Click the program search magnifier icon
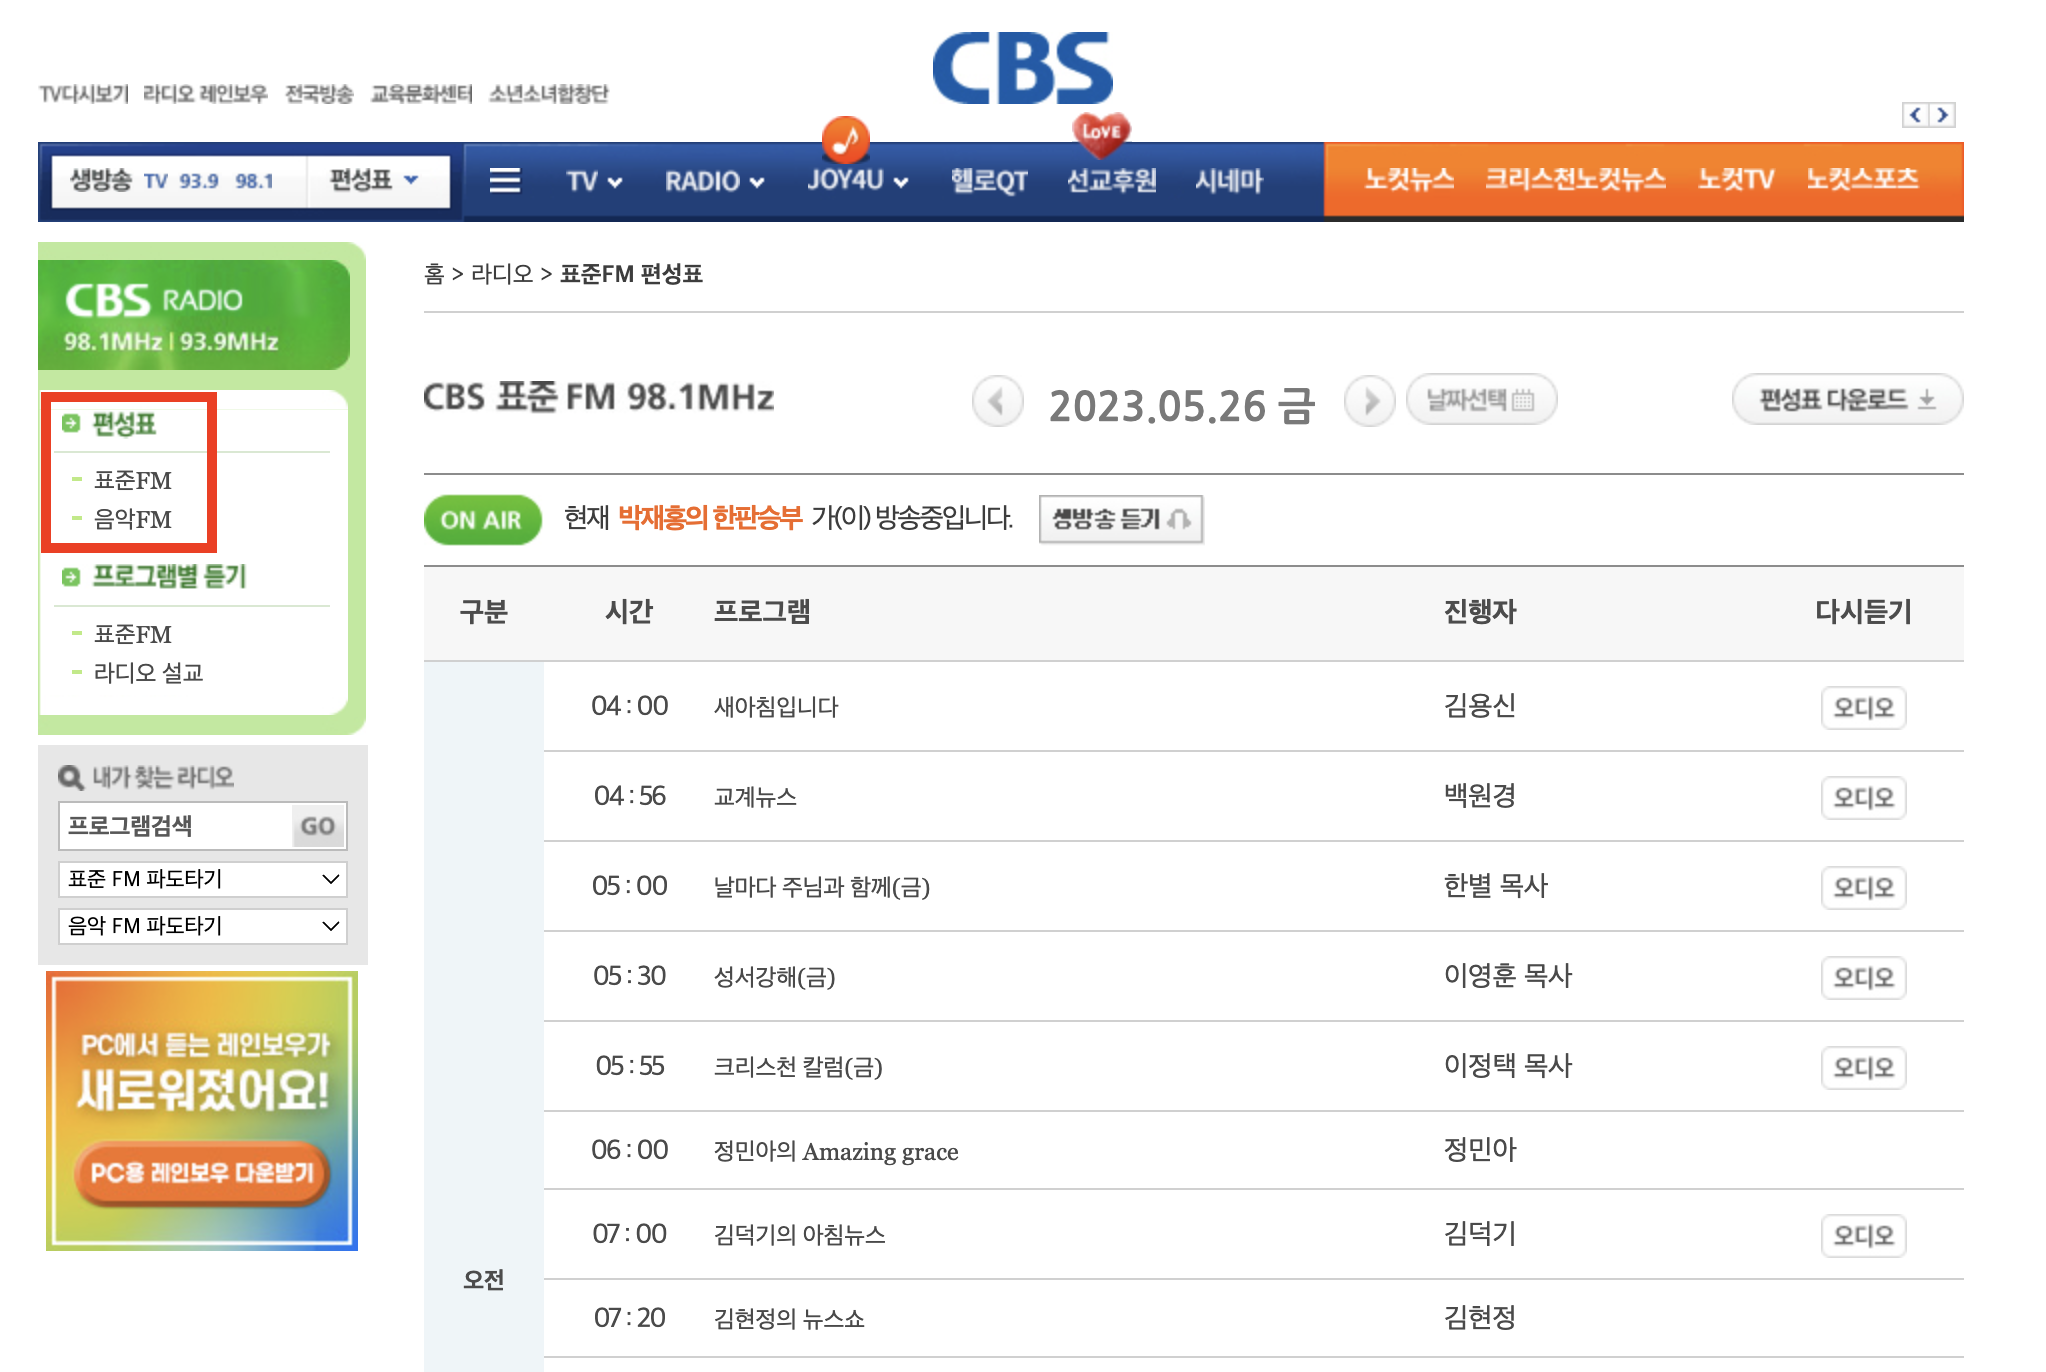Image resolution: width=2046 pixels, height=1372 pixels. pos(71,777)
